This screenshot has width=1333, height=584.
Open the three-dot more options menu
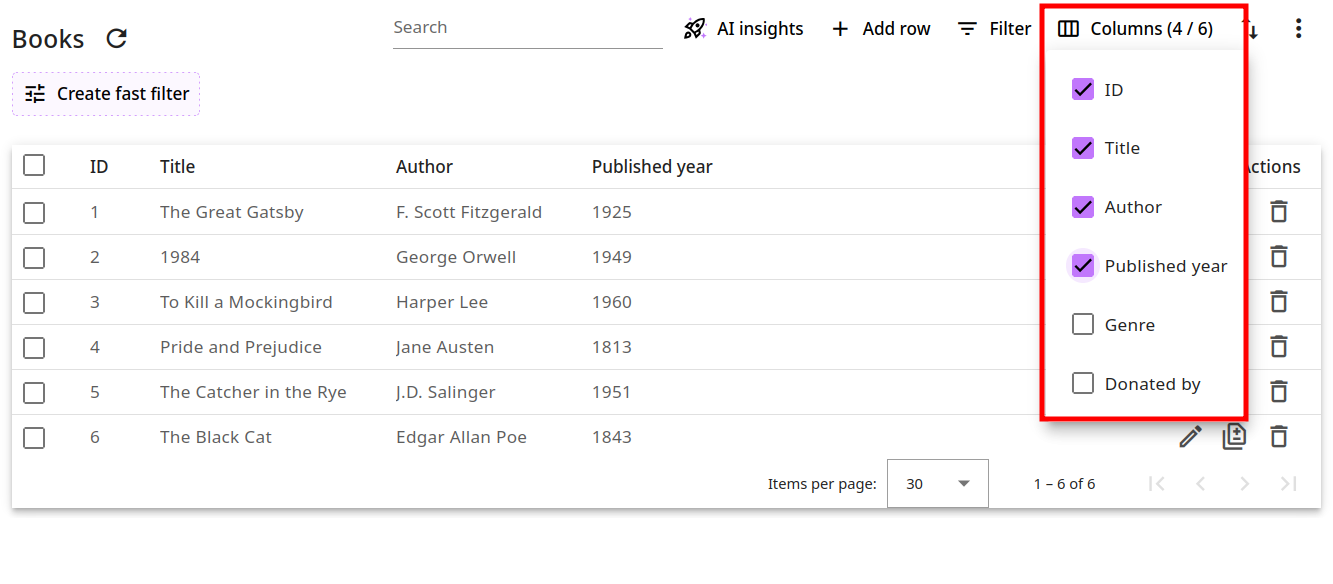pyautogui.click(x=1298, y=29)
